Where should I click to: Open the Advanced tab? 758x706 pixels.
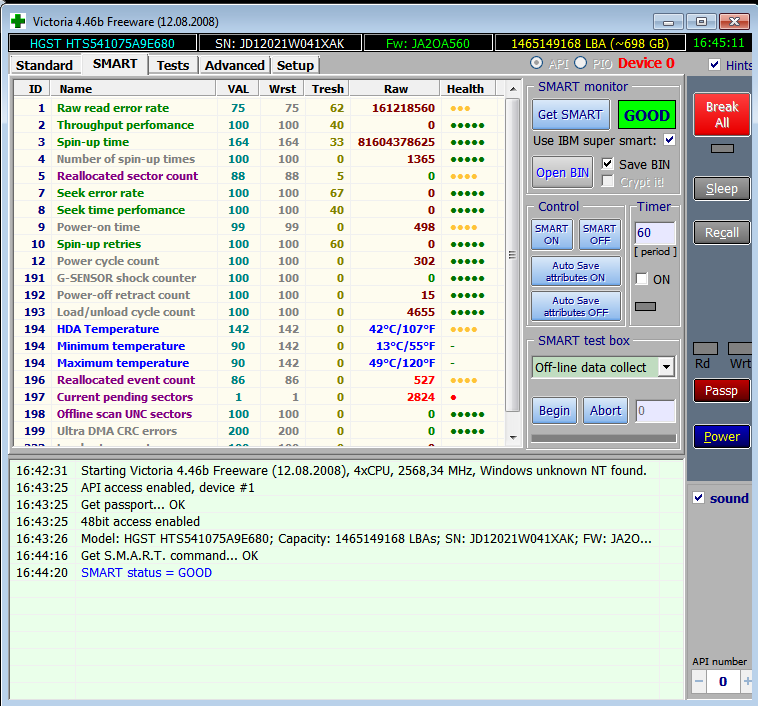[234, 65]
